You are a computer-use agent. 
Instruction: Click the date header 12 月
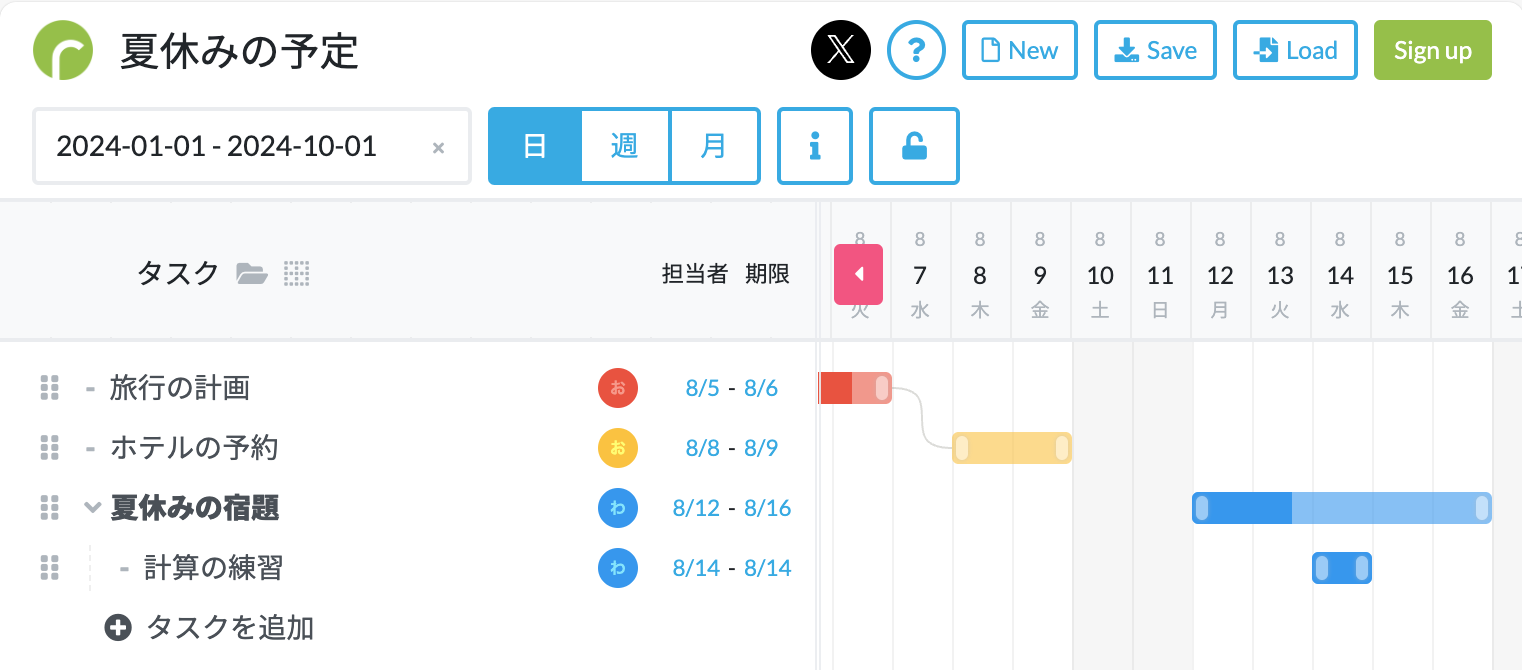(x=1220, y=275)
